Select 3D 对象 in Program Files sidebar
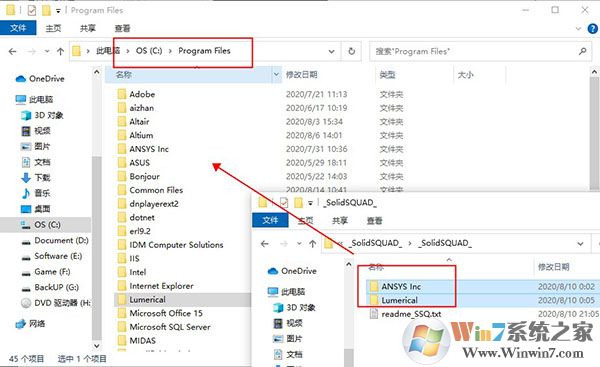 click(42, 115)
